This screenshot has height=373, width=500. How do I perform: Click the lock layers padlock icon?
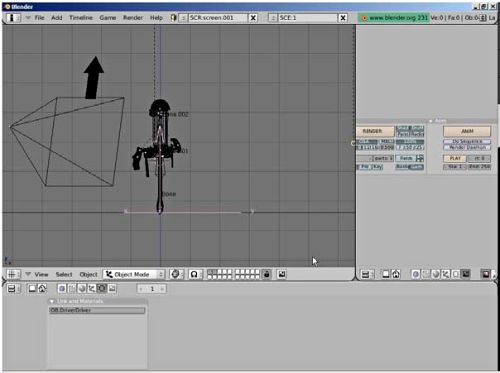click(x=266, y=274)
